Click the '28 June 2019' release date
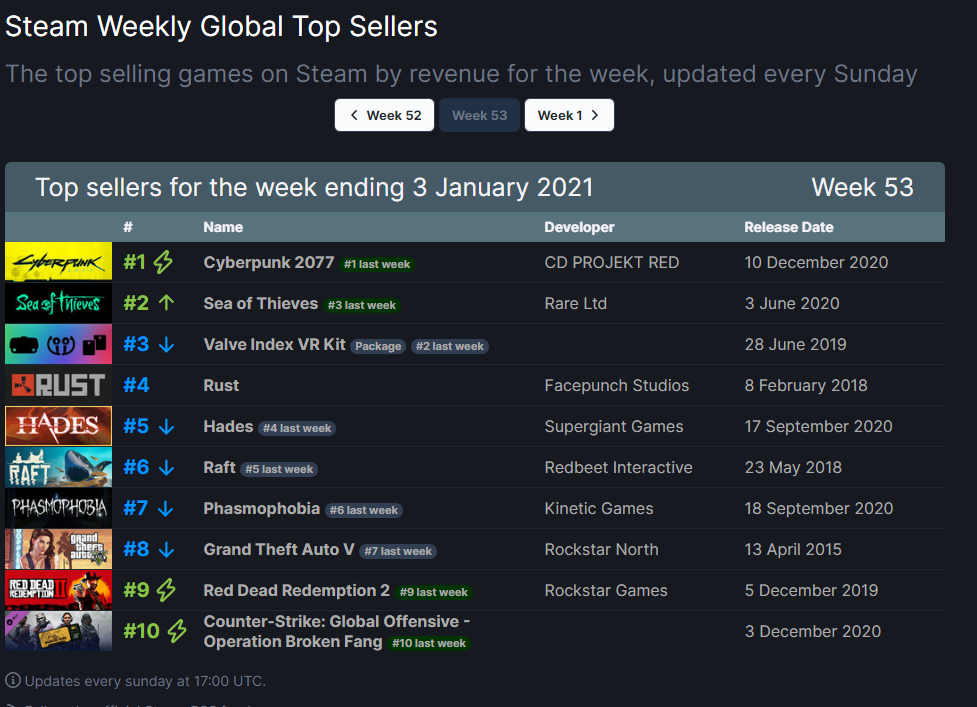The width and height of the screenshot is (977, 707). tap(795, 344)
